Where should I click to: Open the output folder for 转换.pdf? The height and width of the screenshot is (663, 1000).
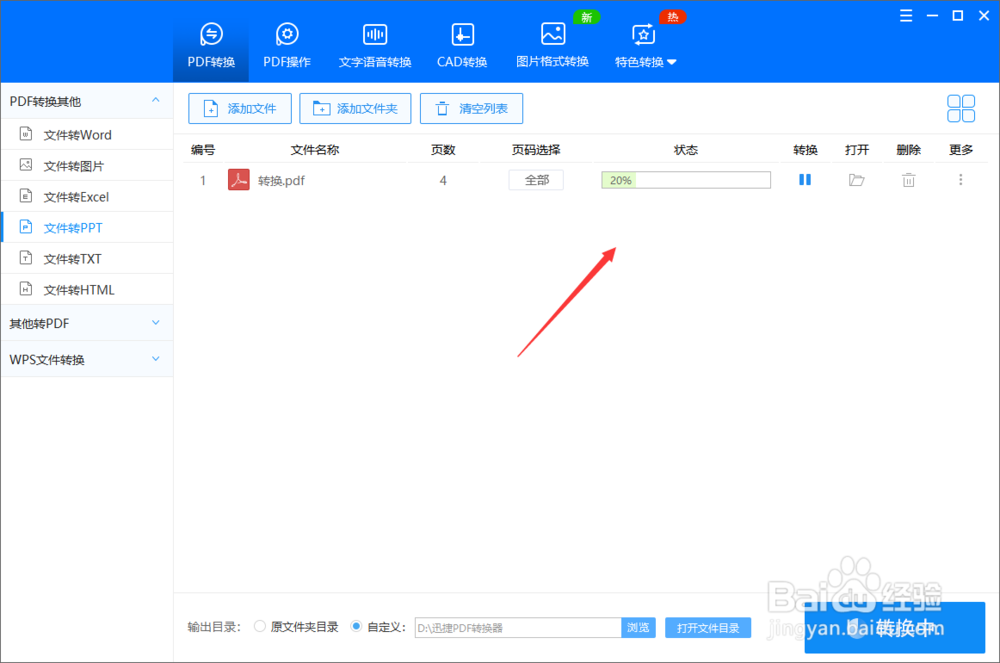click(x=857, y=180)
